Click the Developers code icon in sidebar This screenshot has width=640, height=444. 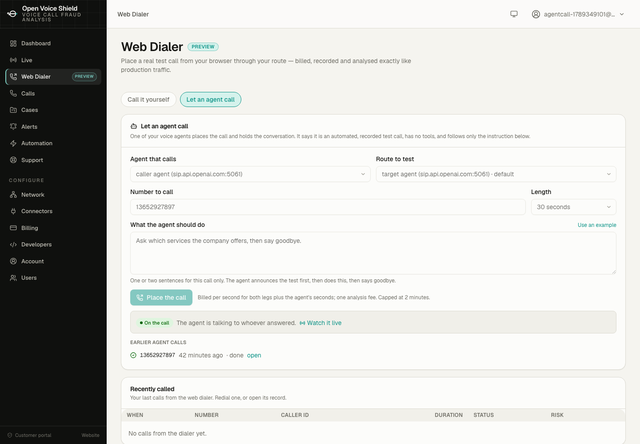tap(13, 244)
